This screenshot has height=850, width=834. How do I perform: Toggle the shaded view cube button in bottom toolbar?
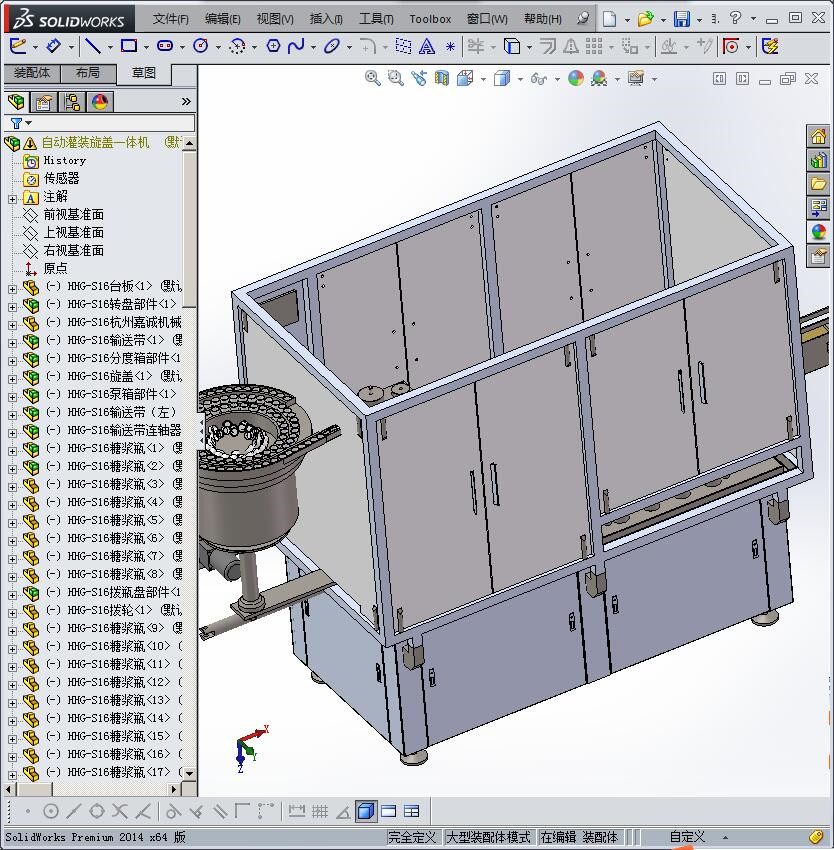pyautogui.click(x=365, y=811)
